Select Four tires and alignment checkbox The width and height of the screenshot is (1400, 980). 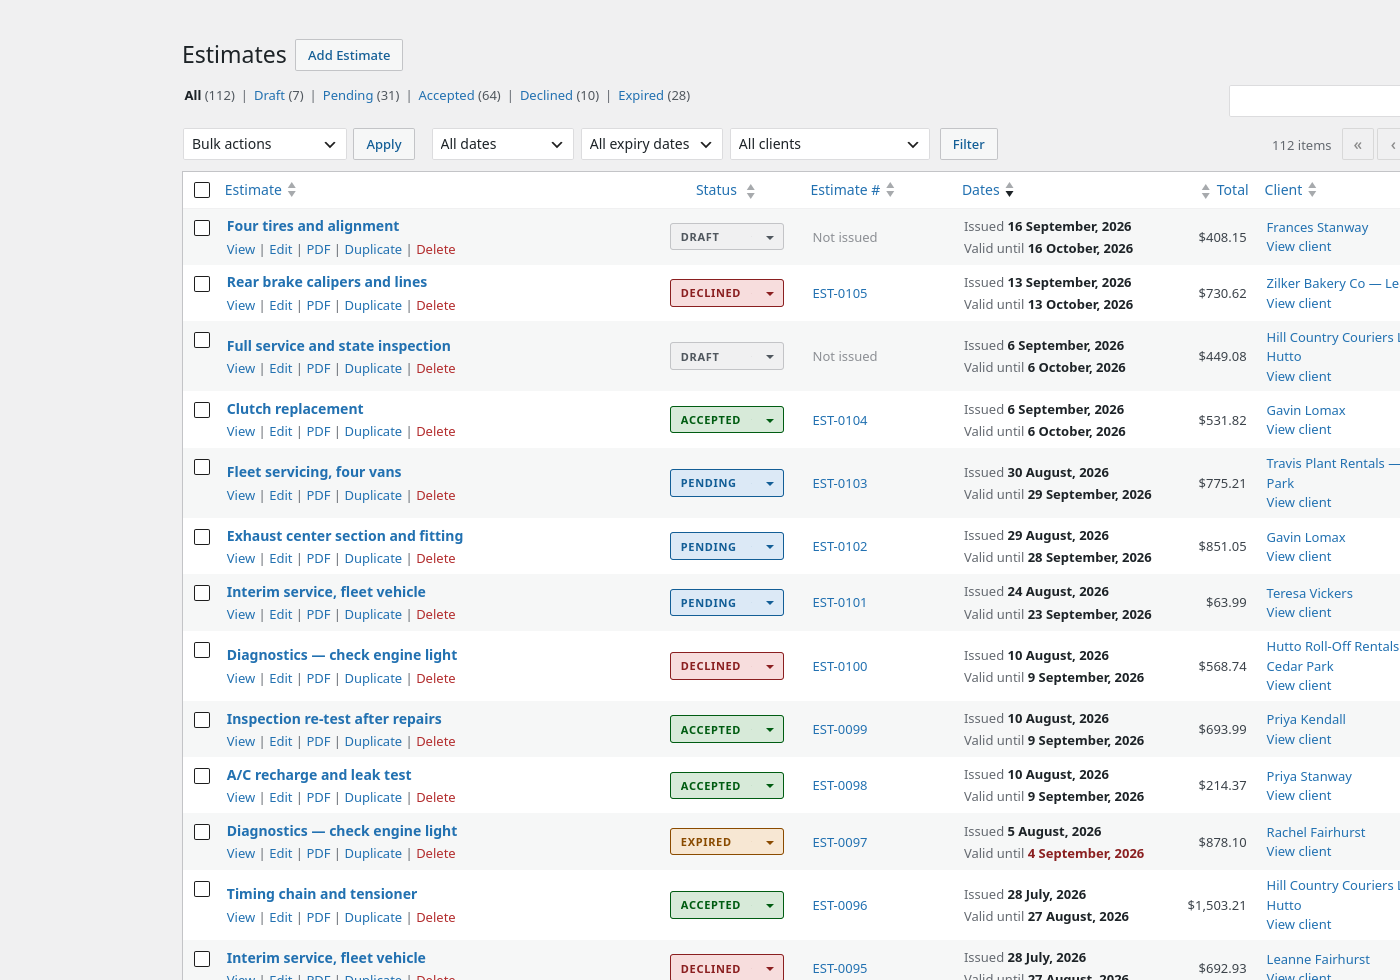pos(202,228)
